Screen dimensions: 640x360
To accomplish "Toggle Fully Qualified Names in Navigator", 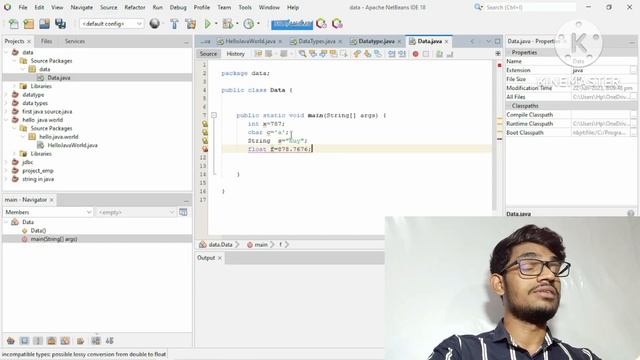I will click(x=80, y=341).
